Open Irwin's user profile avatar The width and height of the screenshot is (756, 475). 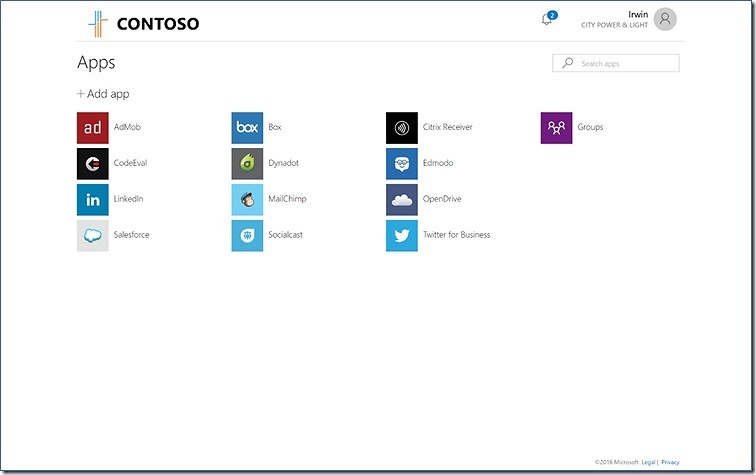point(665,19)
